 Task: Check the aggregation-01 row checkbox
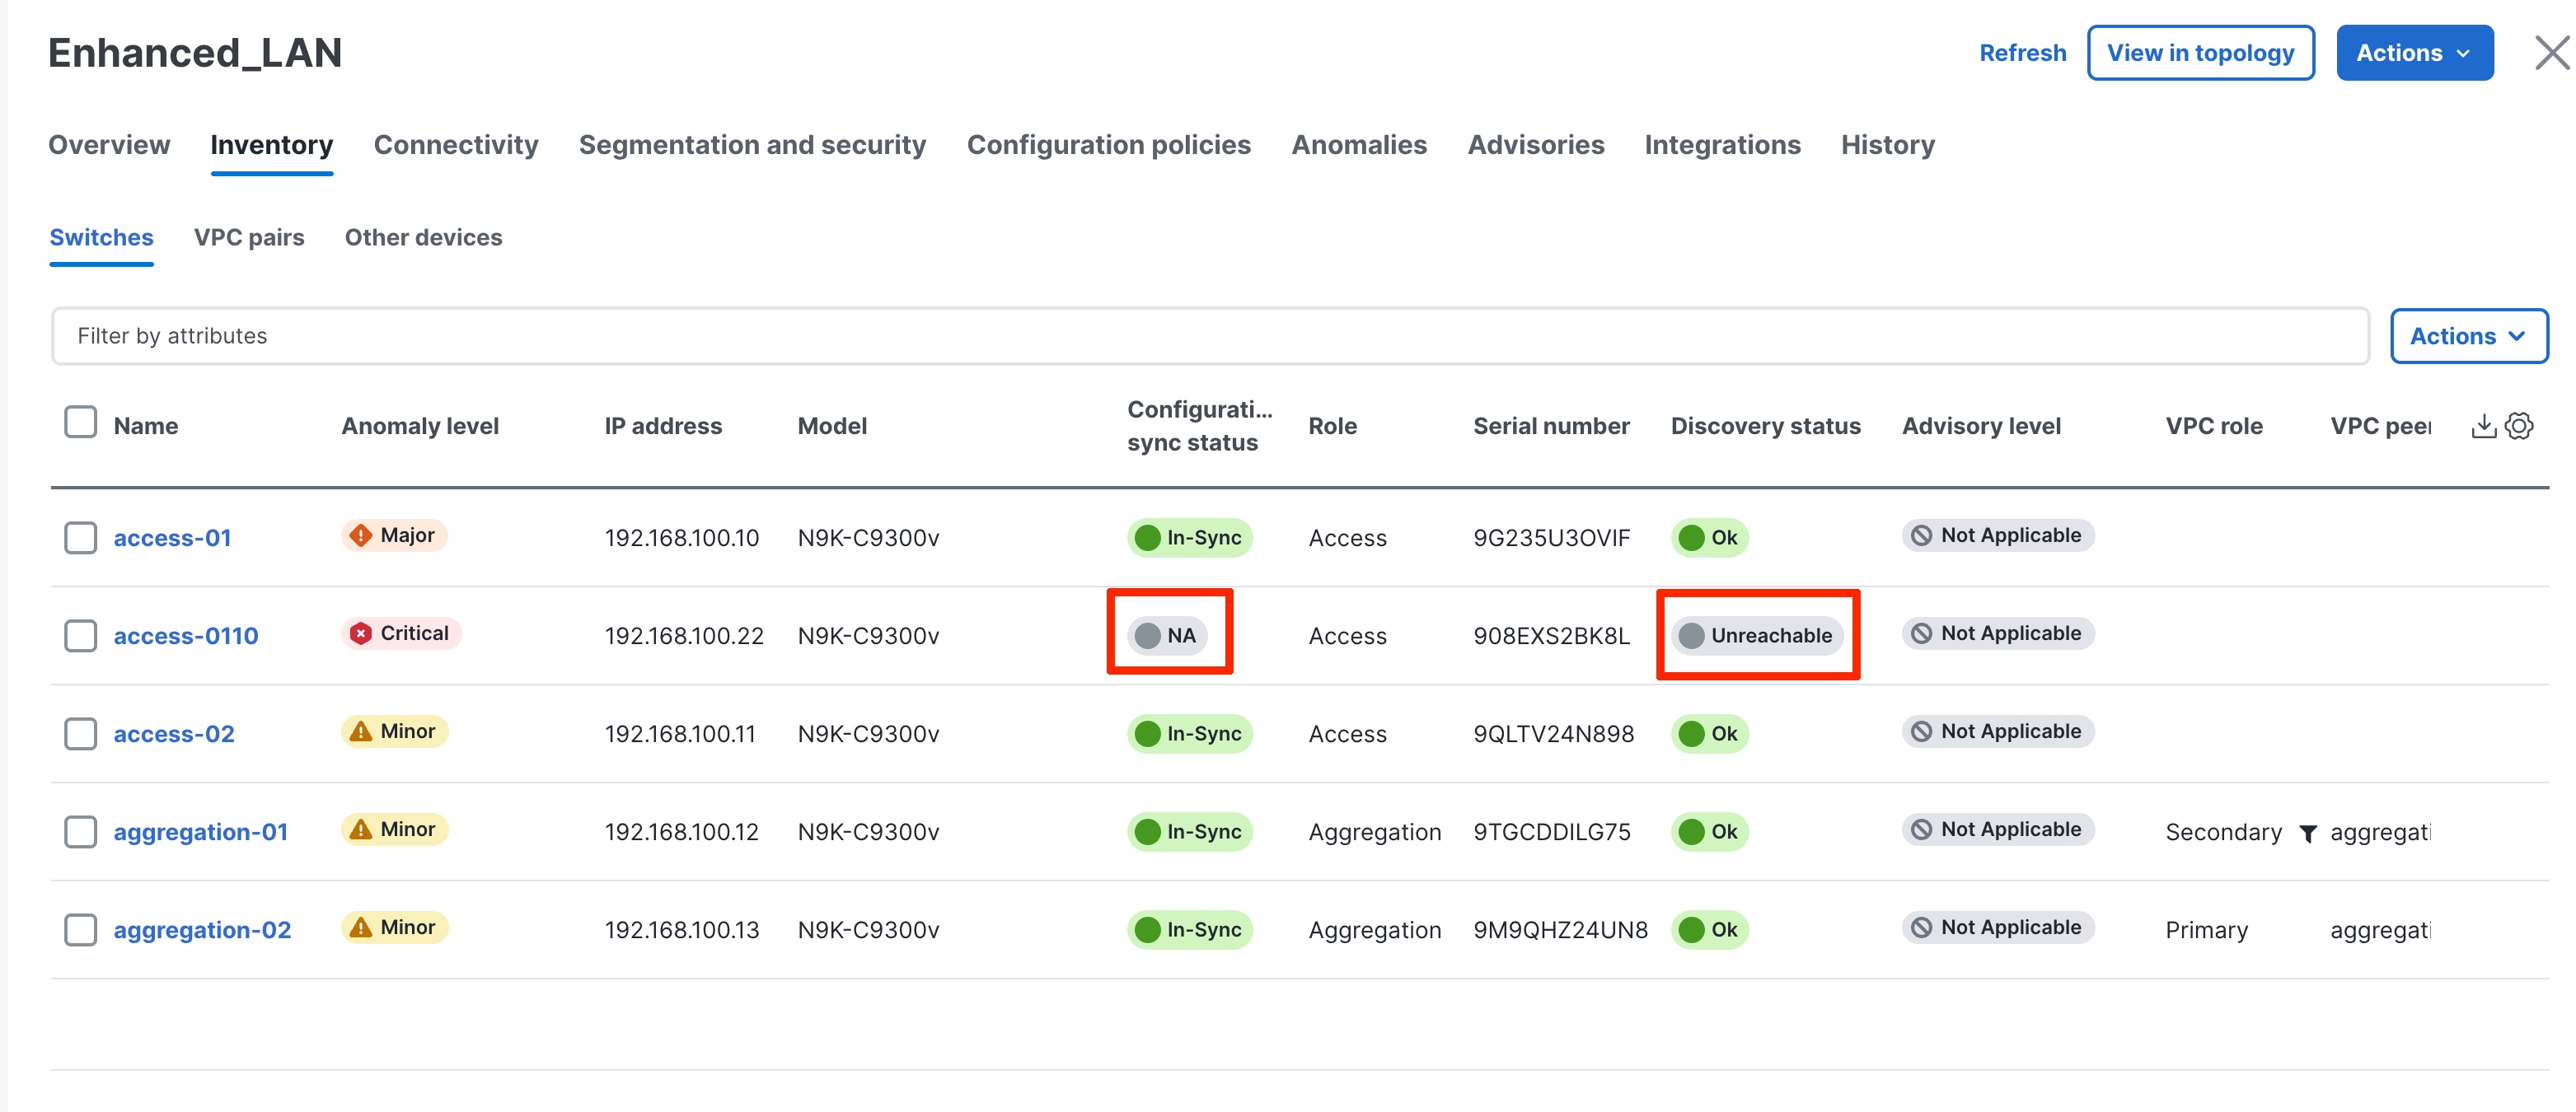pyautogui.click(x=80, y=832)
